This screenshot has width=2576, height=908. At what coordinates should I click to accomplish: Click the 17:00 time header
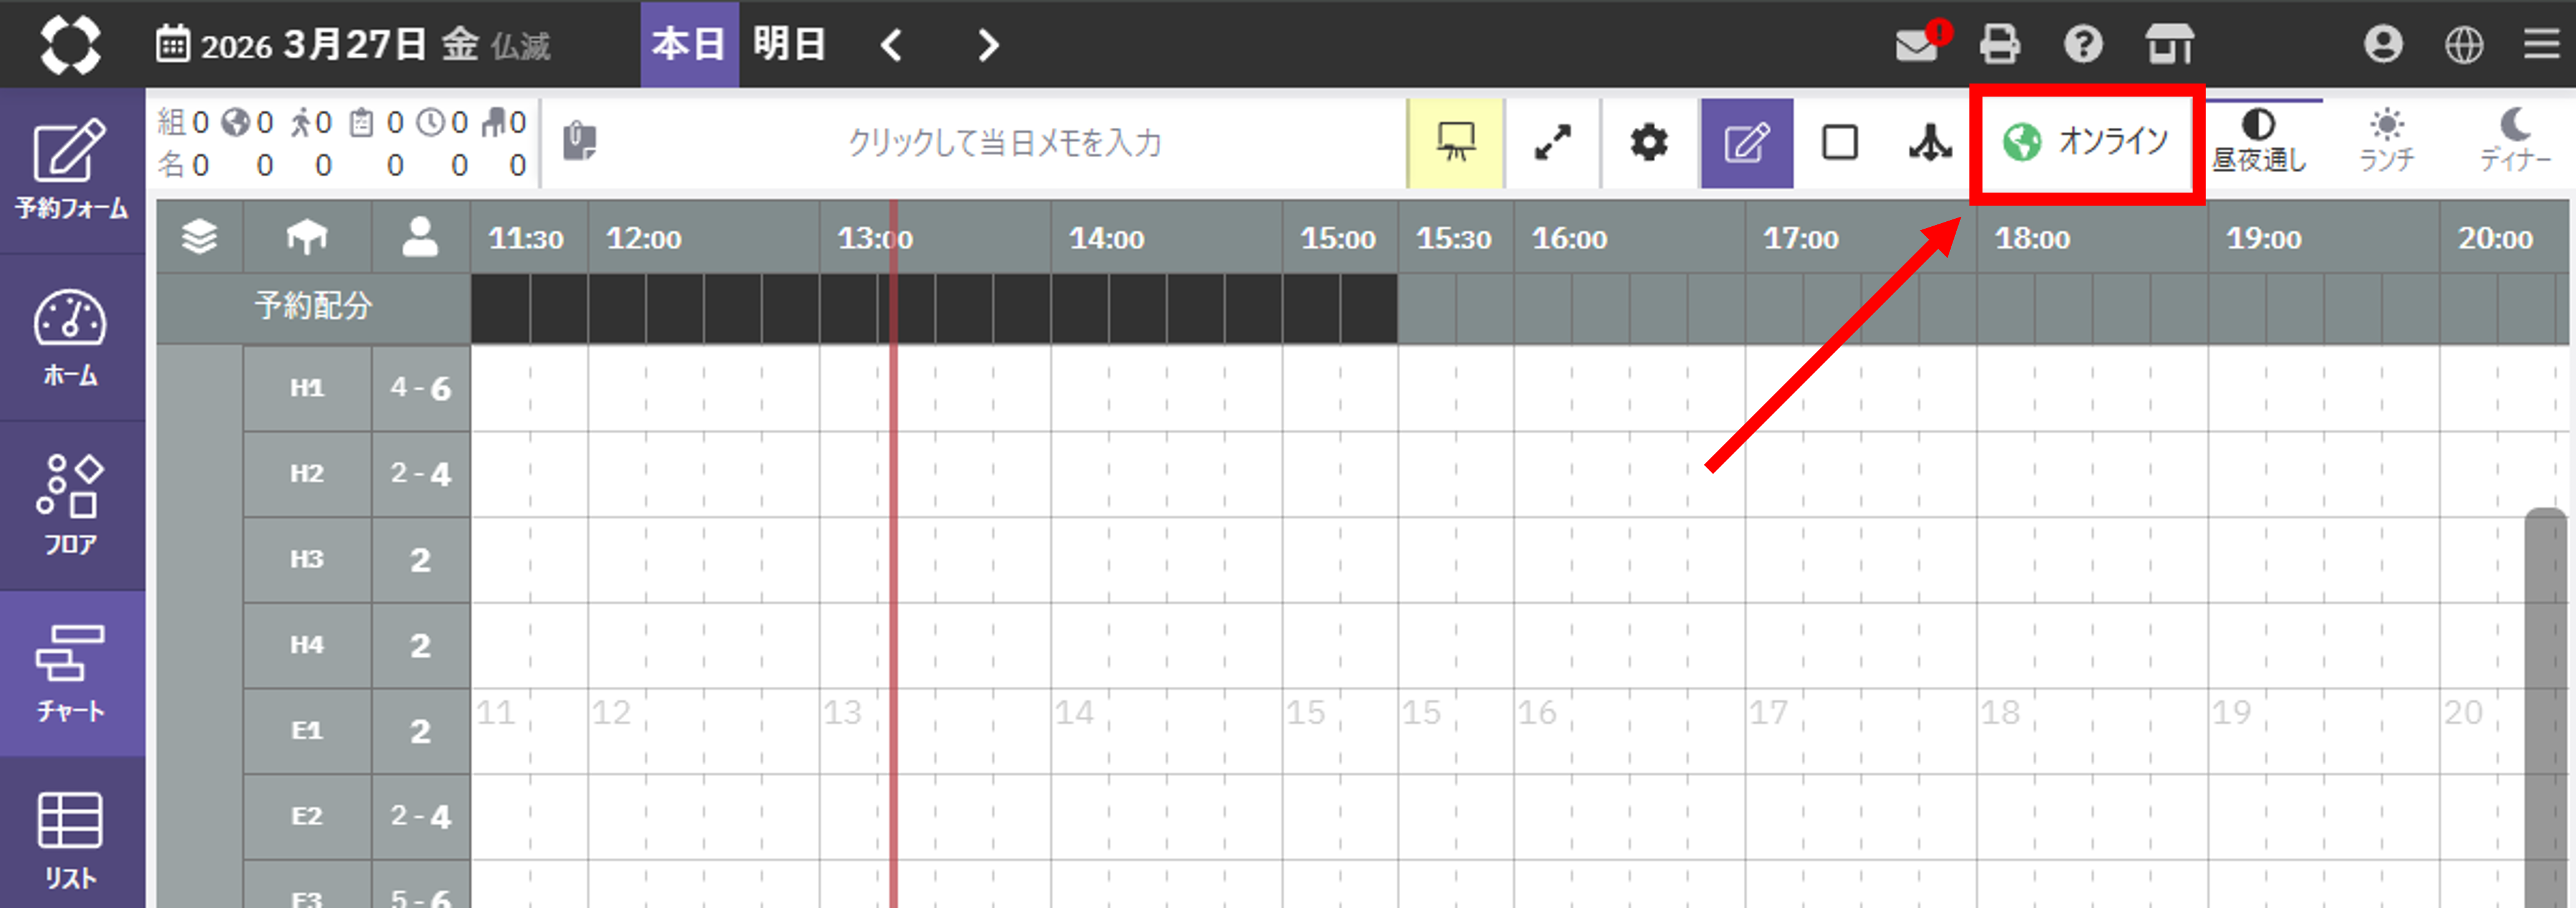[x=1801, y=239]
